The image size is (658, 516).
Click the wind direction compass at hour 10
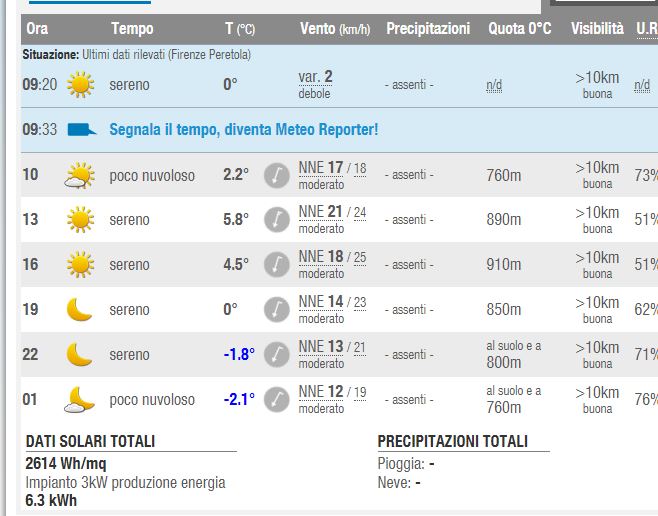pos(277,176)
